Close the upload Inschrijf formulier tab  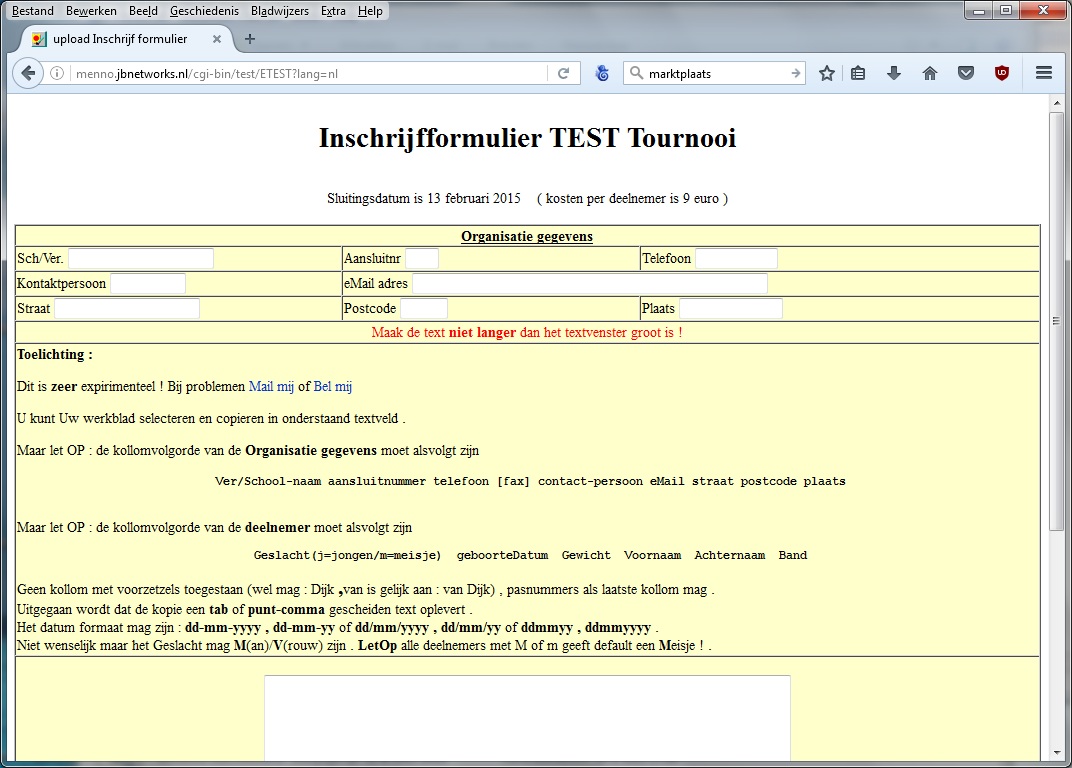216,39
